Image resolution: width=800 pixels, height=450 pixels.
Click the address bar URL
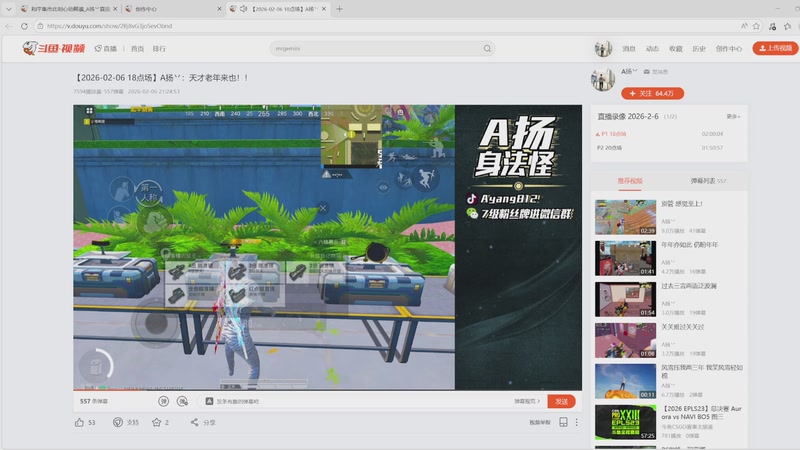(x=109, y=26)
